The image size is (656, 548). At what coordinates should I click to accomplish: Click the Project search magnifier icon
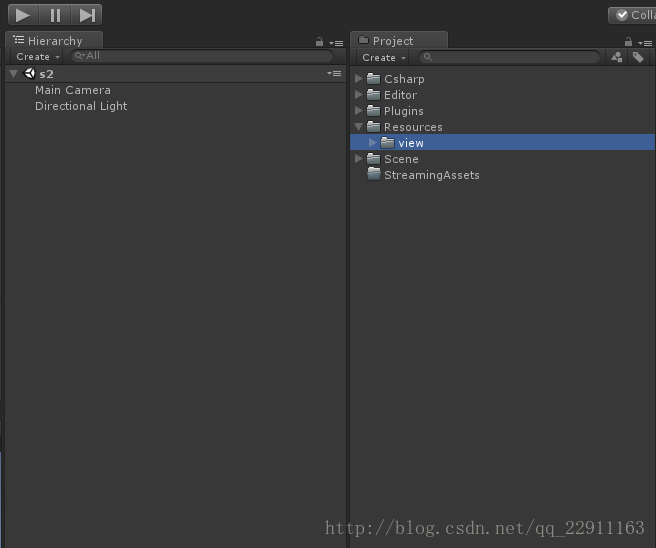(x=427, y=57)
